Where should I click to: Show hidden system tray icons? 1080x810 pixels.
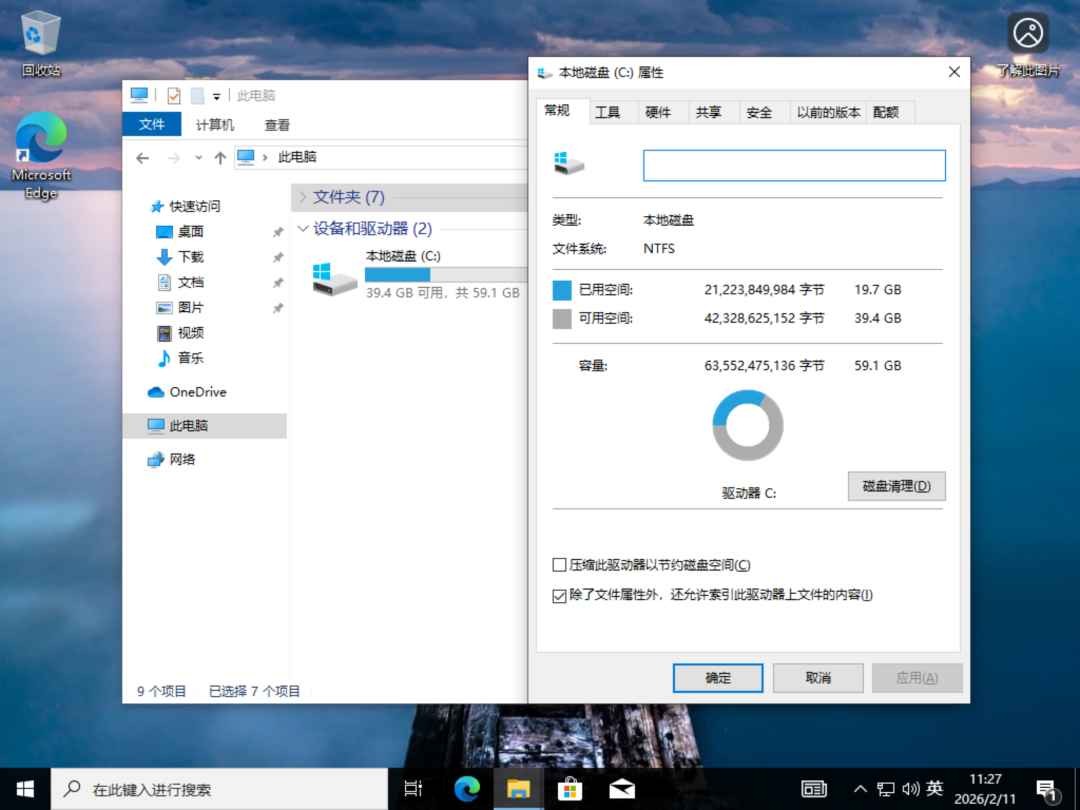tap(860, 789)
